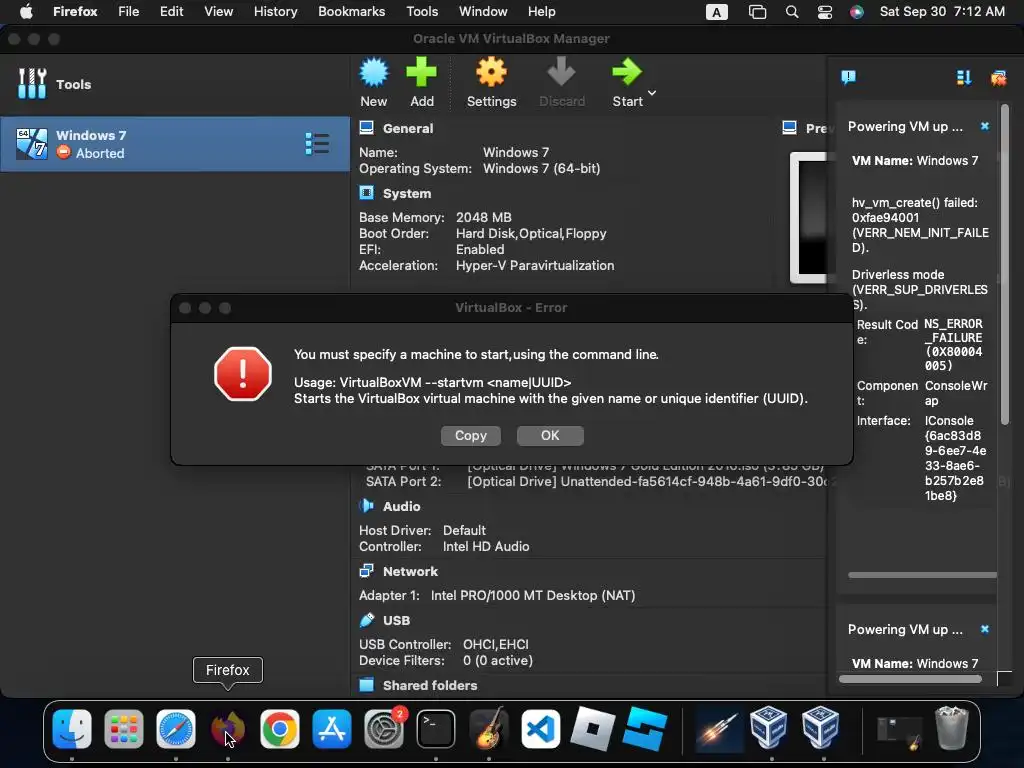Open Safari from the Dock
The height and width of the screenshot is (768, 1024).
point(176,728)
